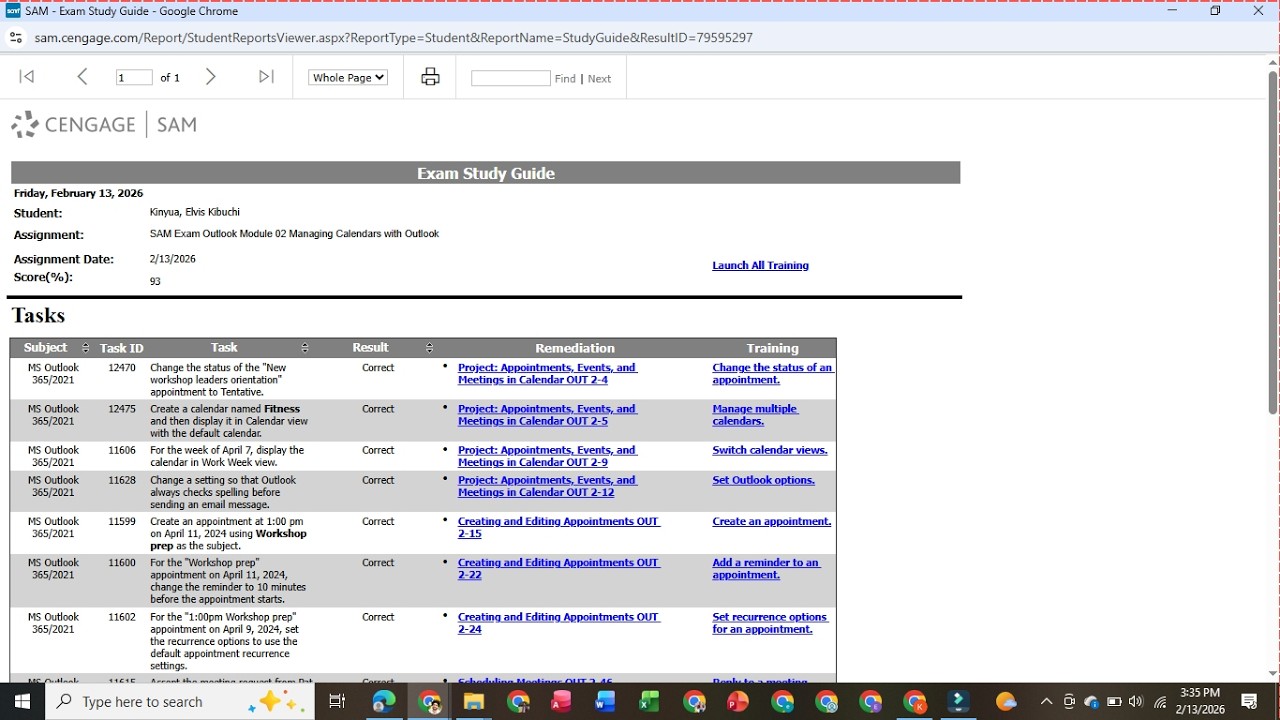
Task: Select Task ID 11599 cell
Action: [x=122, y=521]
